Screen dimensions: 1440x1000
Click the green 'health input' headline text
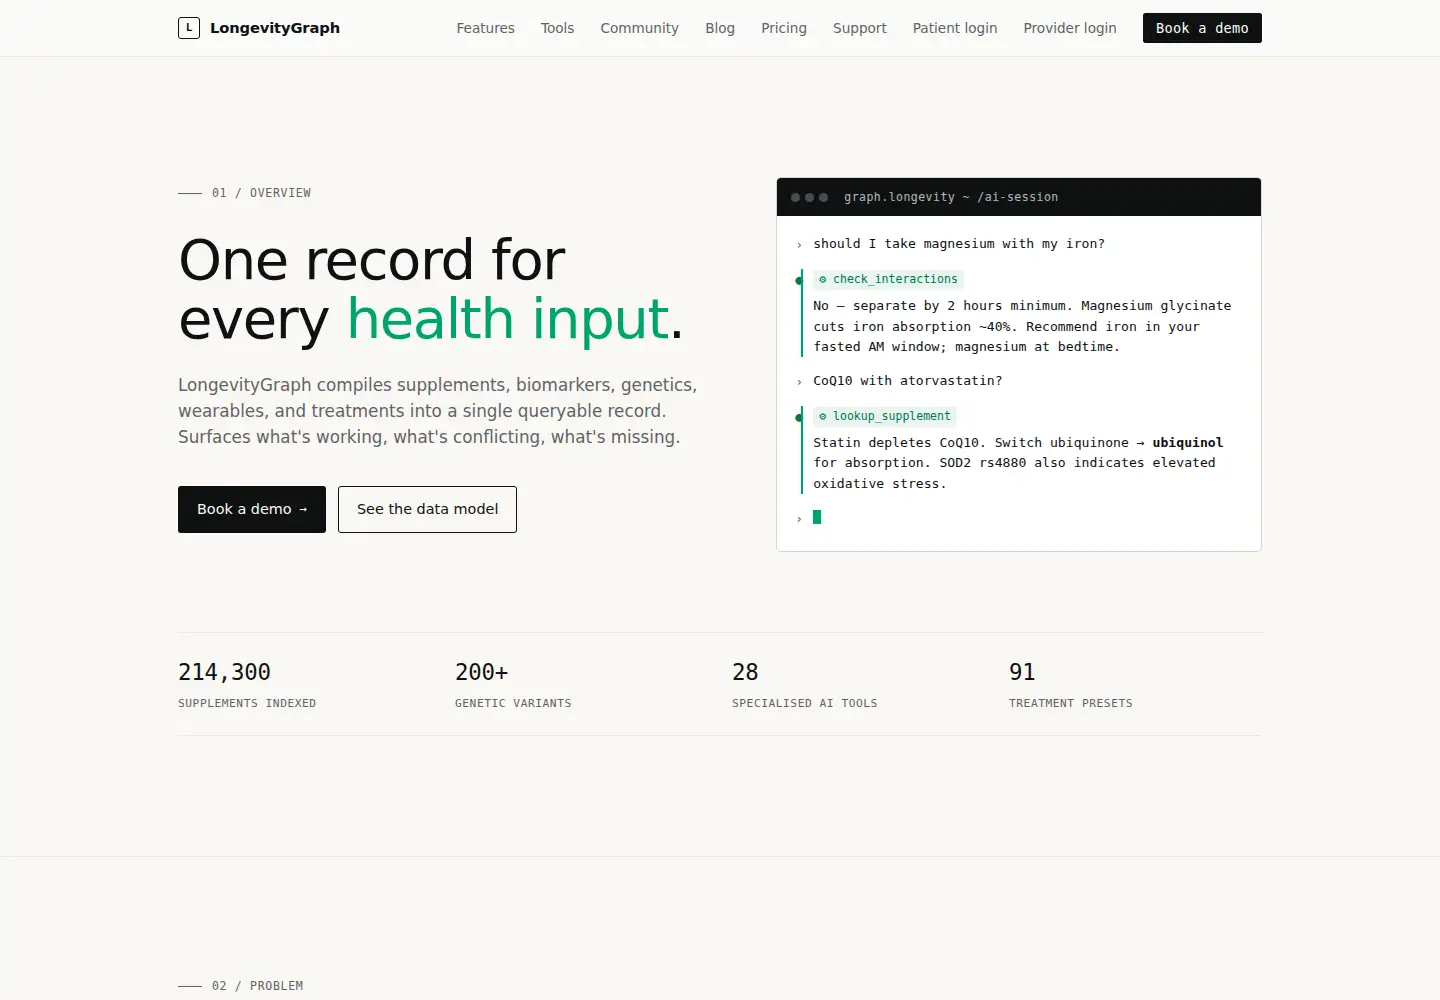(508, 319)
